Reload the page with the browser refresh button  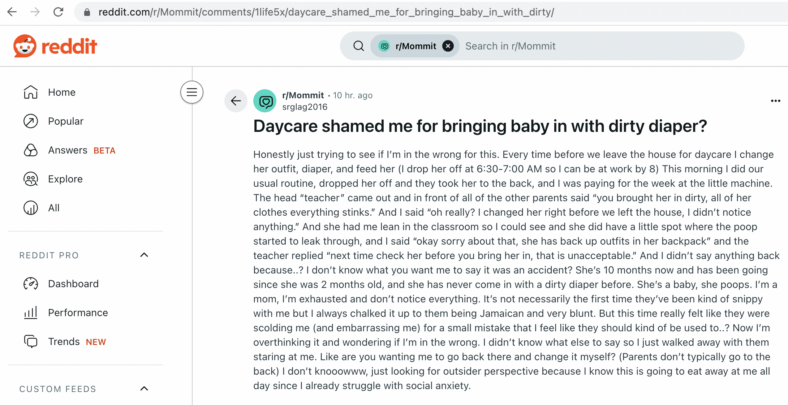point(58,12)
